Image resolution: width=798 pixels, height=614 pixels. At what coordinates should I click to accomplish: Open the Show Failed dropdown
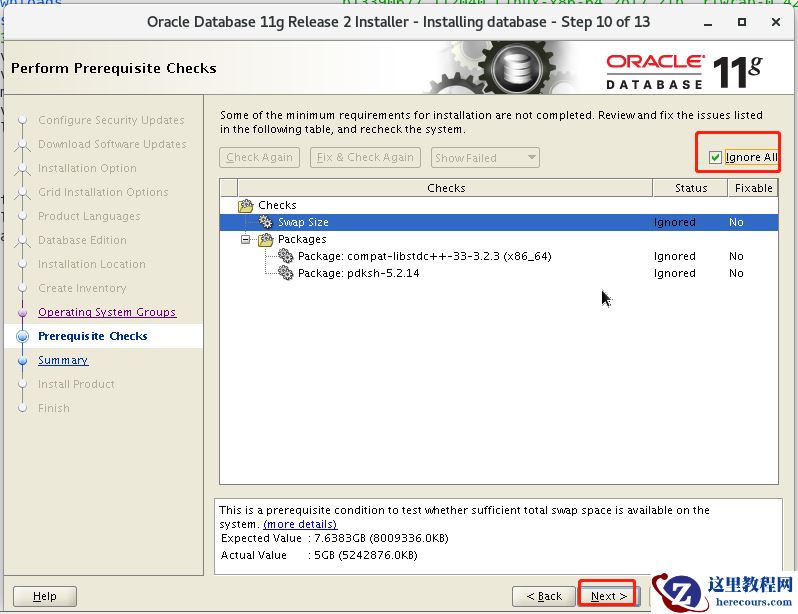(x=485, y=157)
